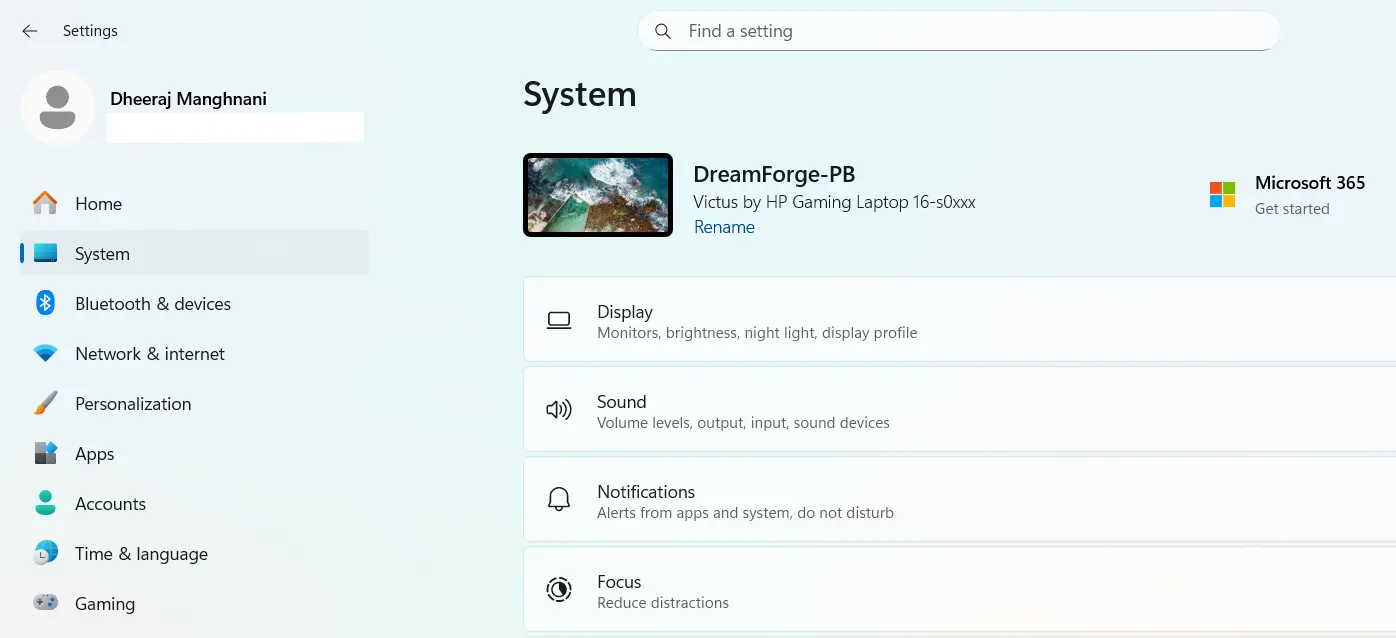The height and width of the screenshot is (638, 1396).
Task: Open Microsoft 365 Get started
Action: [x=1292, y=208]
